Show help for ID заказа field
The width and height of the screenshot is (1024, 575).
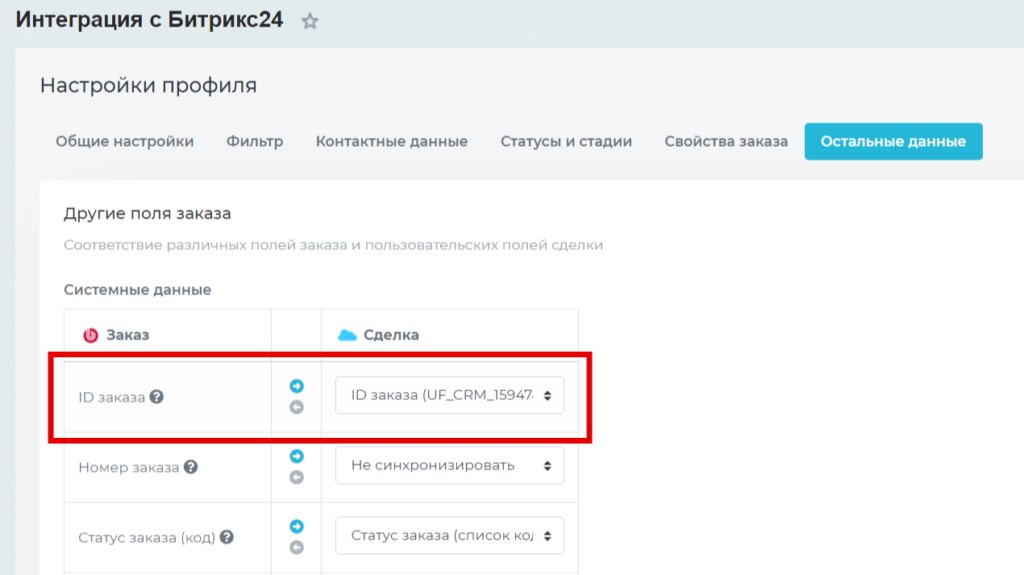pos(157,397)
